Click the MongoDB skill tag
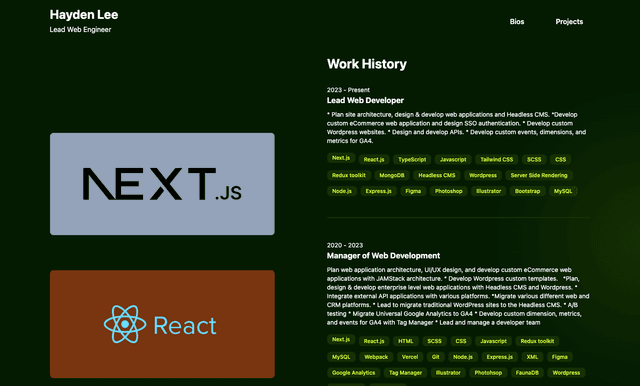Image resolution: width=640 pixels, height=386 pixels. 391,175
